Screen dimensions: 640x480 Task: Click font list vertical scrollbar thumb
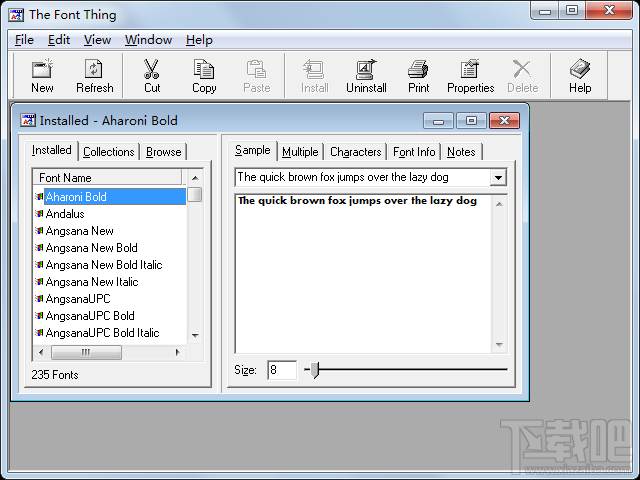click(x=195, y=195)
